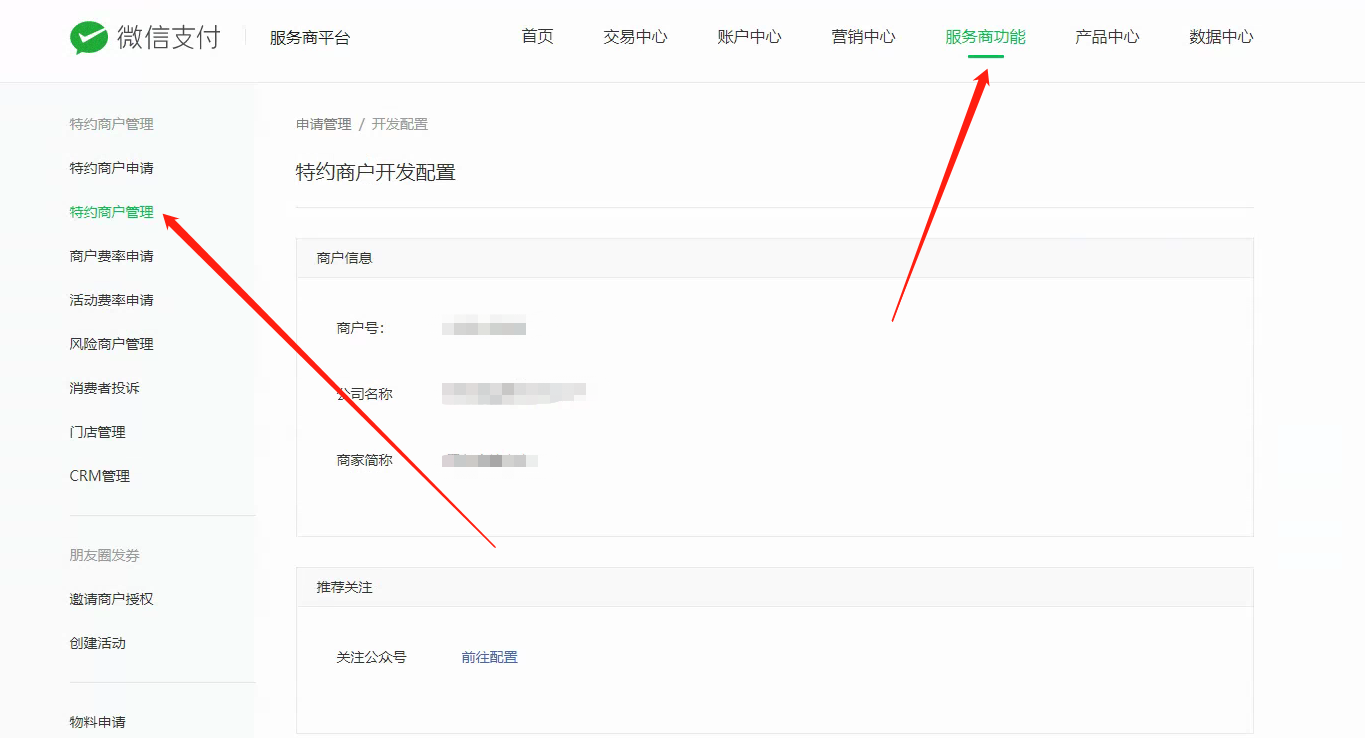Switch to 交易中心 tab
Viewport: 1365px width, 738px height.
click(635, 37)
